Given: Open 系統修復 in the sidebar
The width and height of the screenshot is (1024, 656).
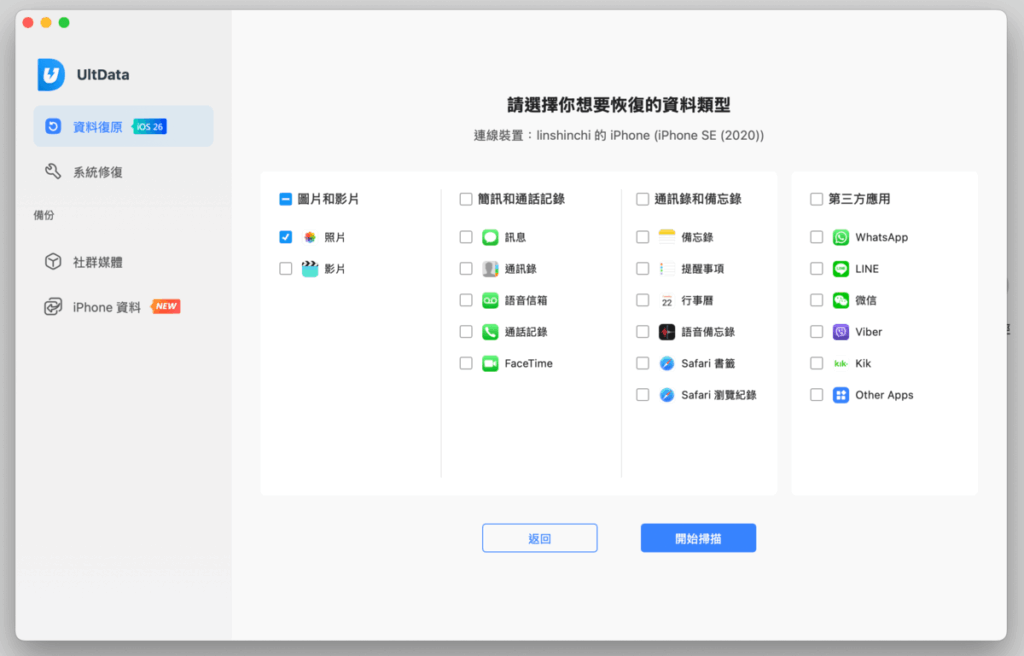Looking at the screenshot, I should point(97,172).
